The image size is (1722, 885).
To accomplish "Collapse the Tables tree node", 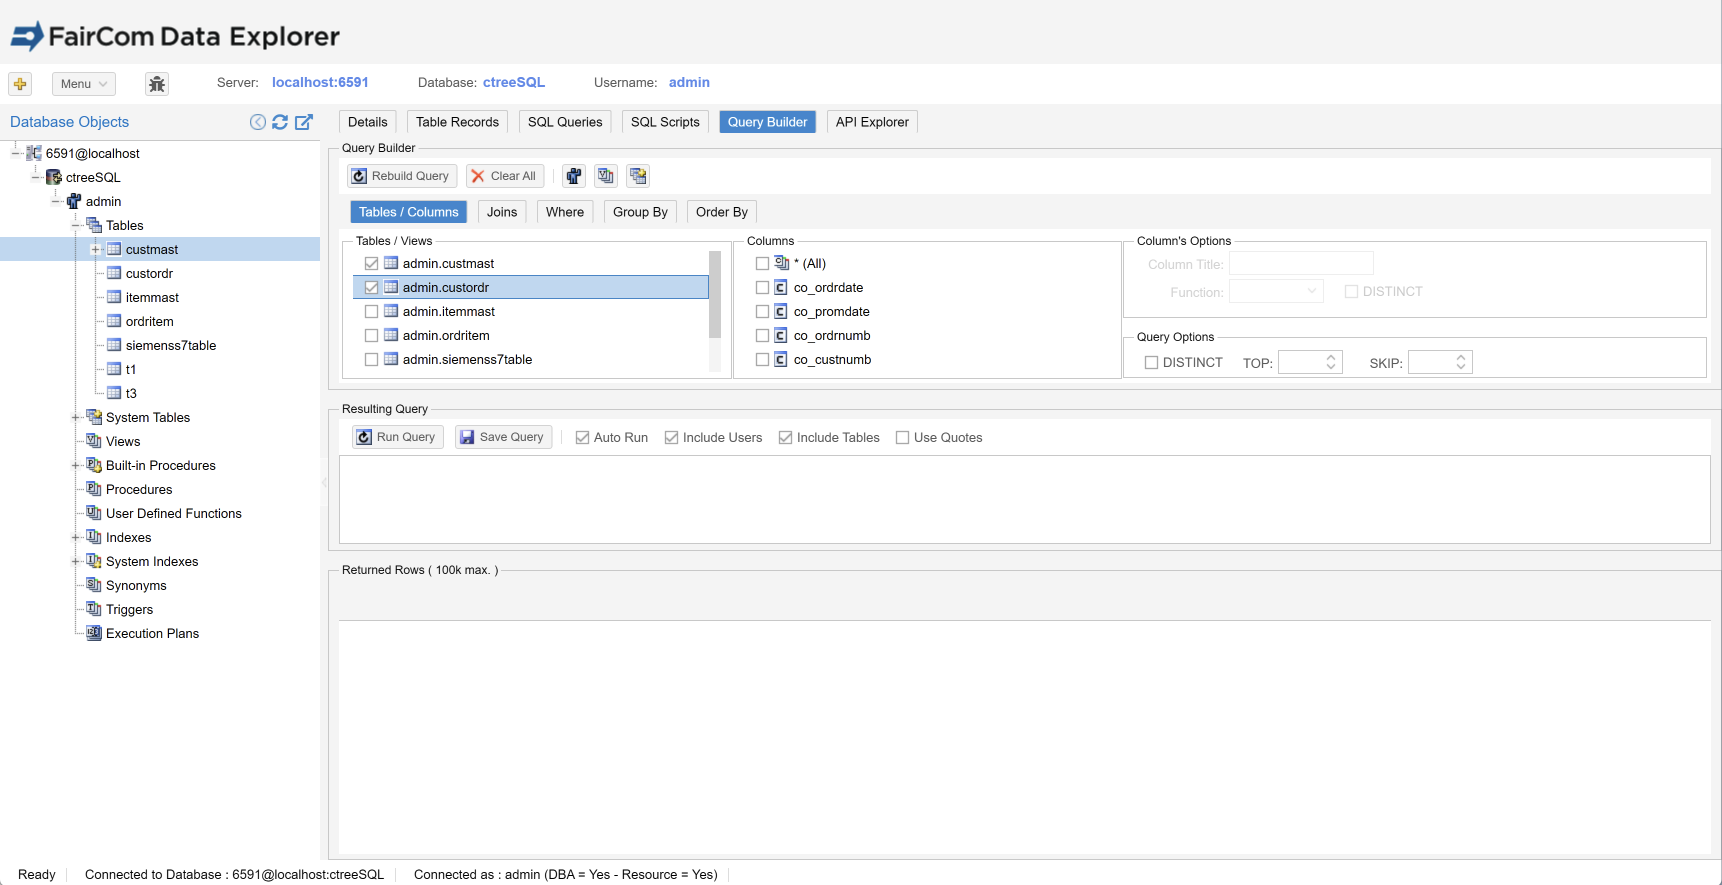I will coord(75,225).
